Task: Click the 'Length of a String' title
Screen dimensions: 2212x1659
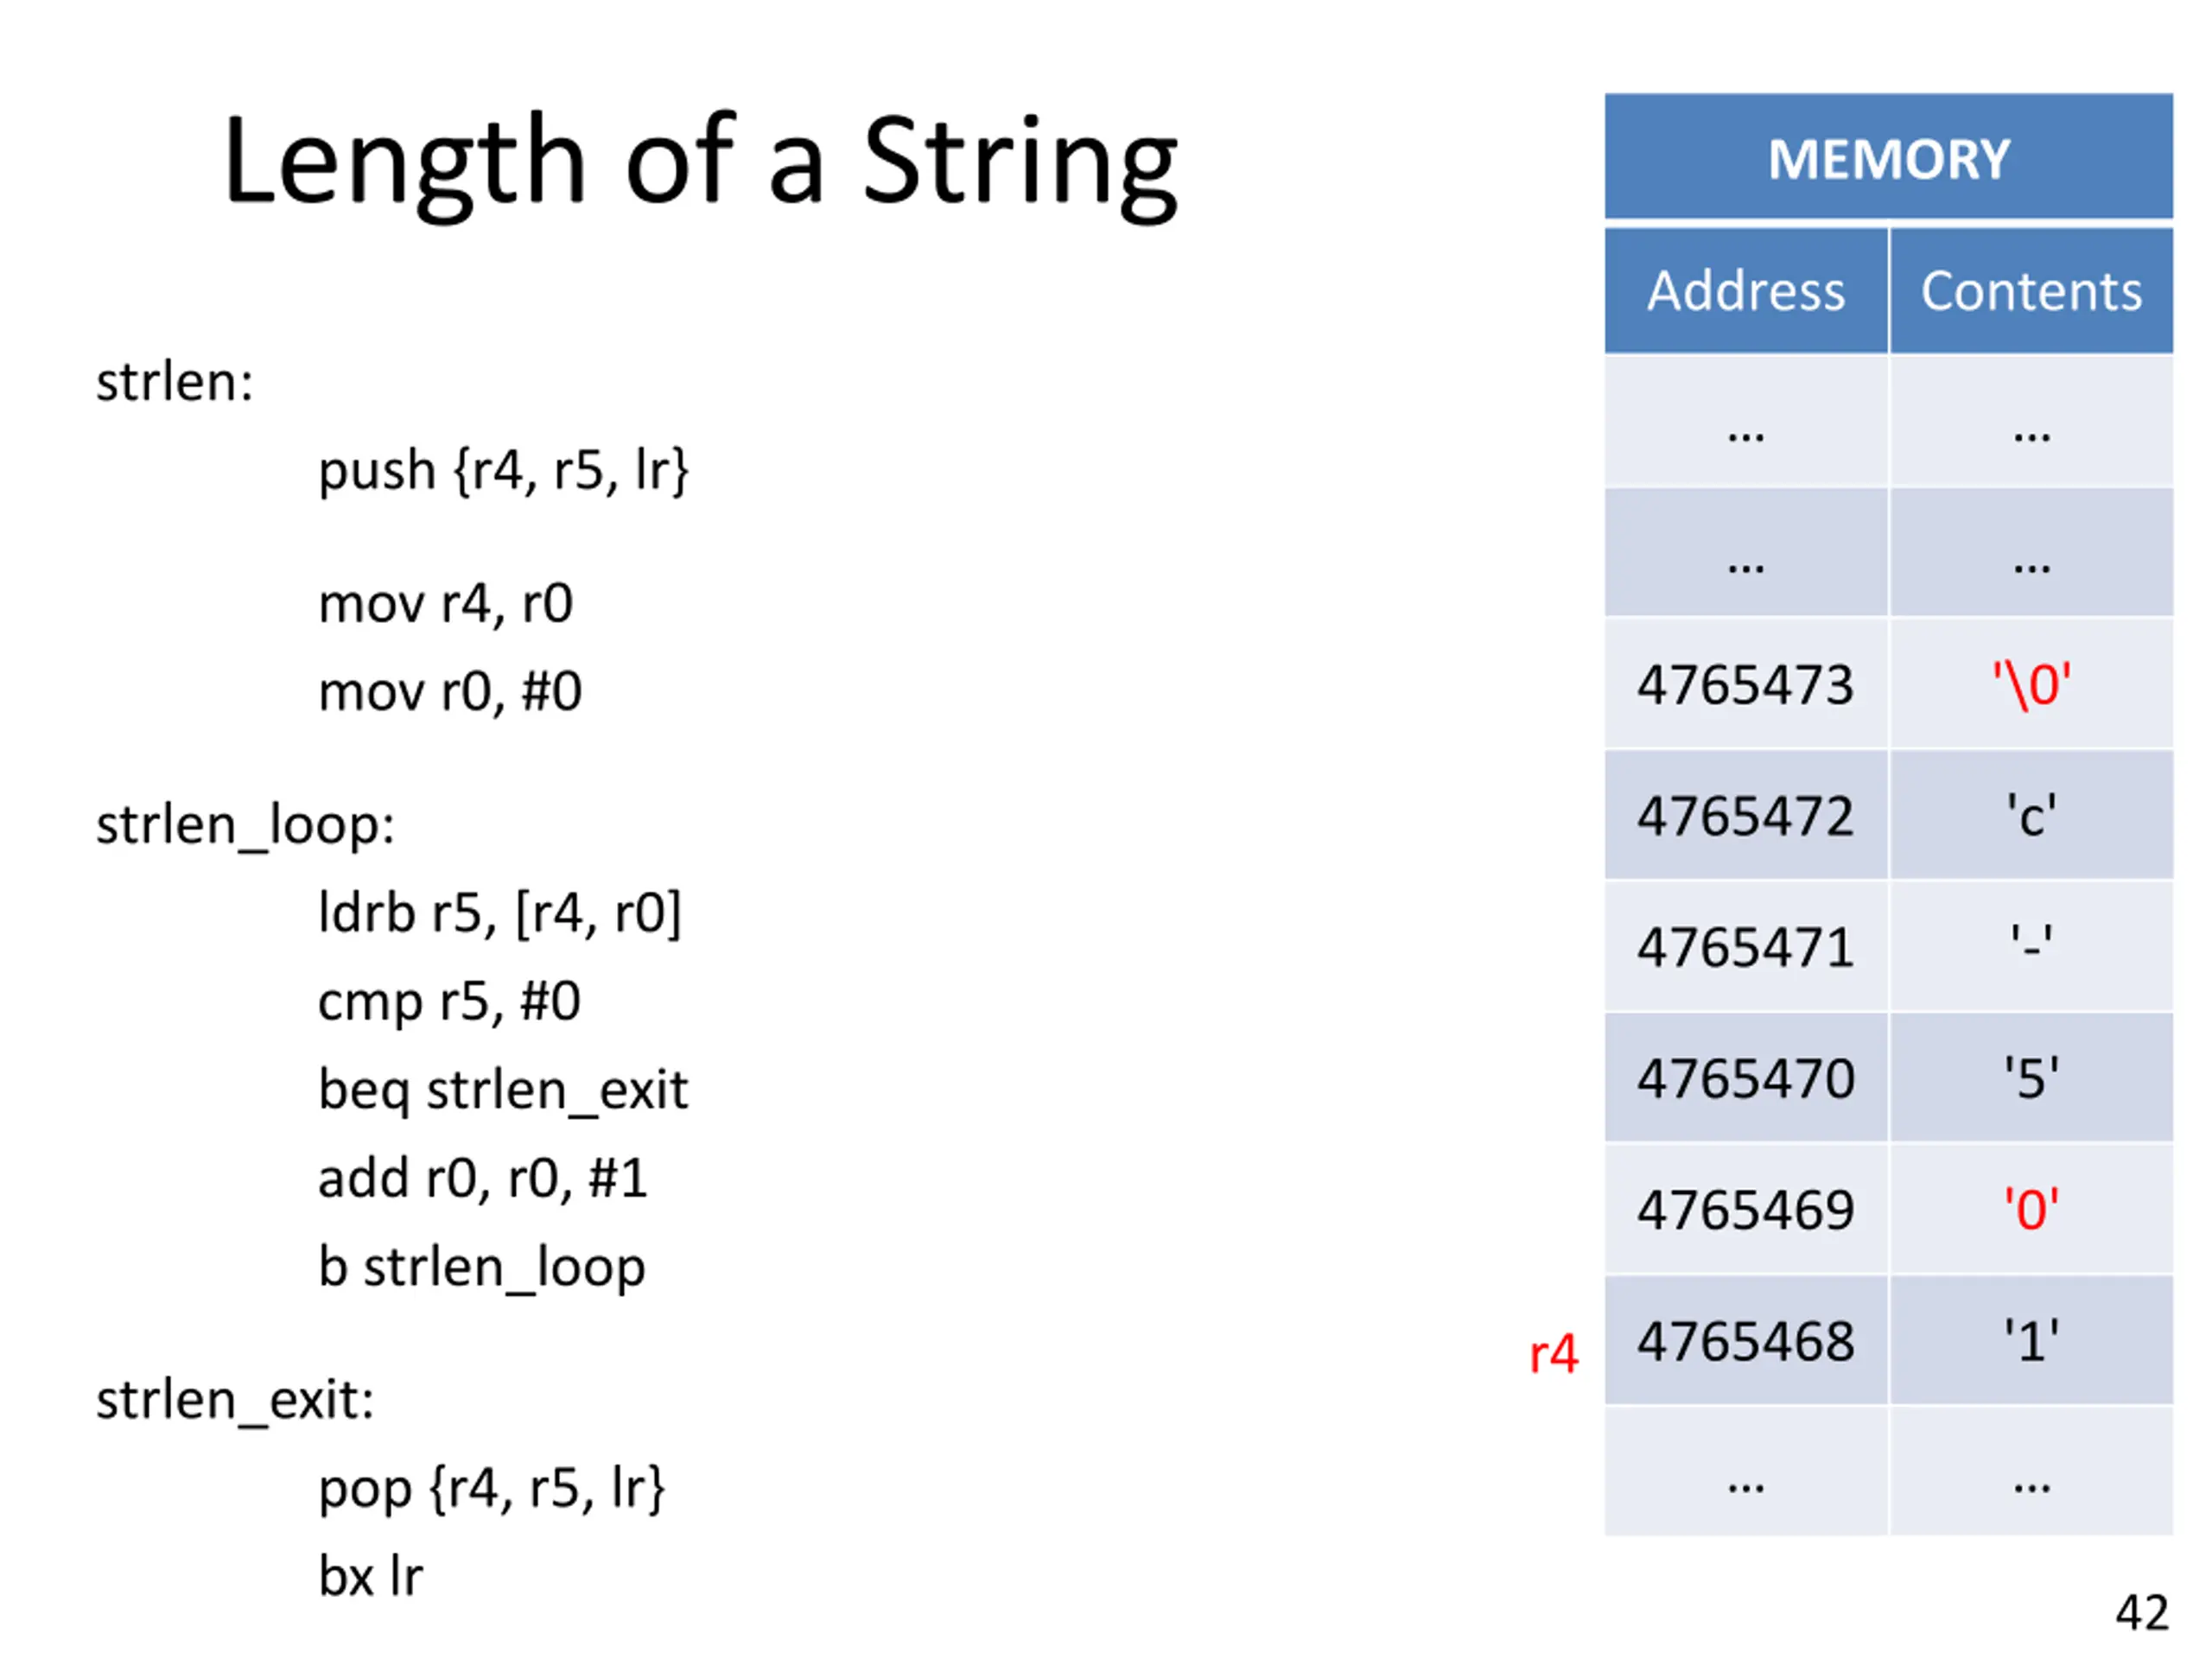Action: 700,163
